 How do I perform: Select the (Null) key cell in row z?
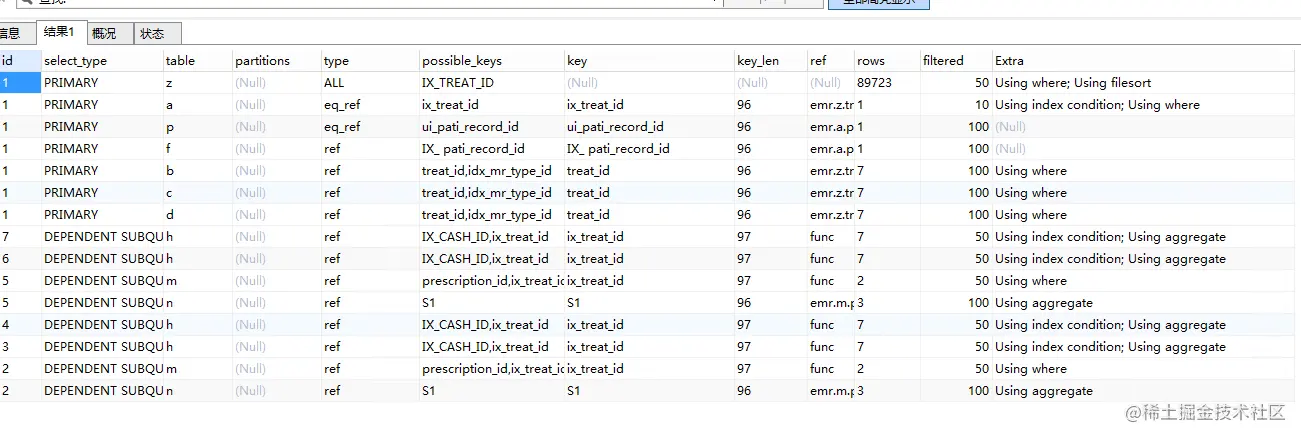coord(649,82)
